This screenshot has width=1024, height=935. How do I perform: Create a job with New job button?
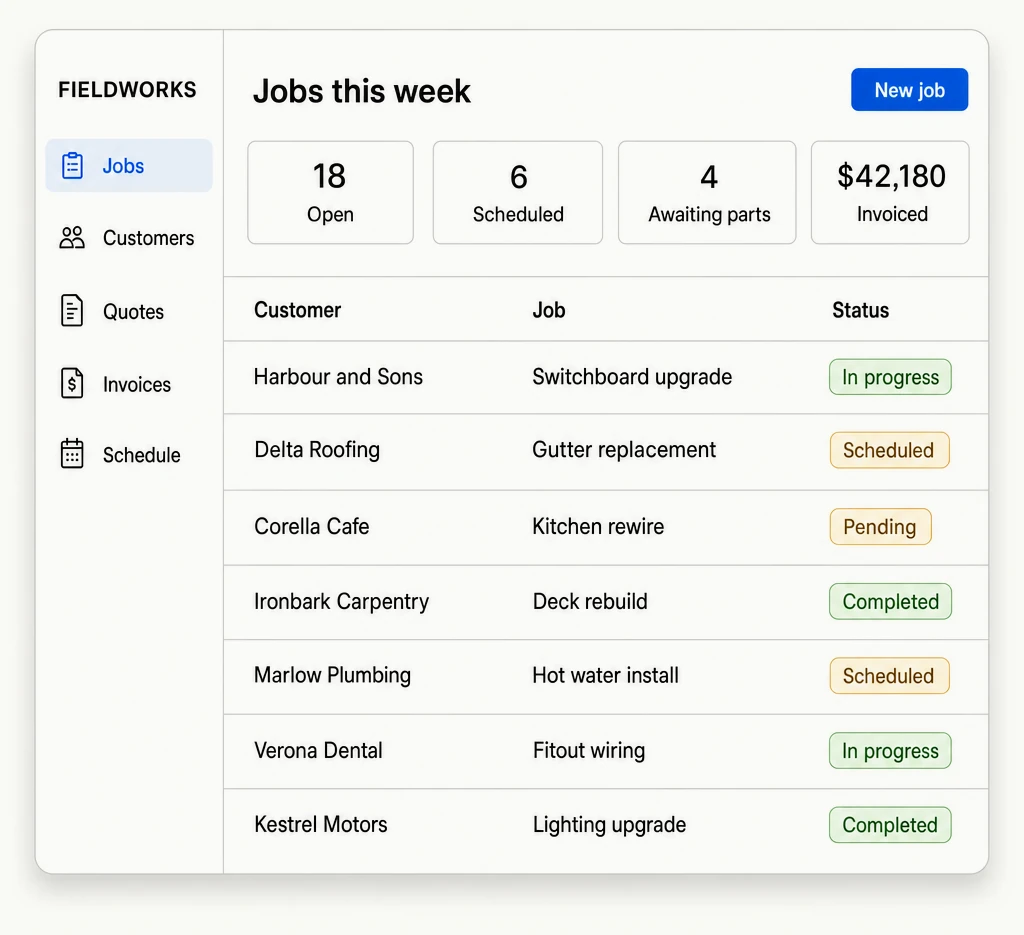[909, 89]
